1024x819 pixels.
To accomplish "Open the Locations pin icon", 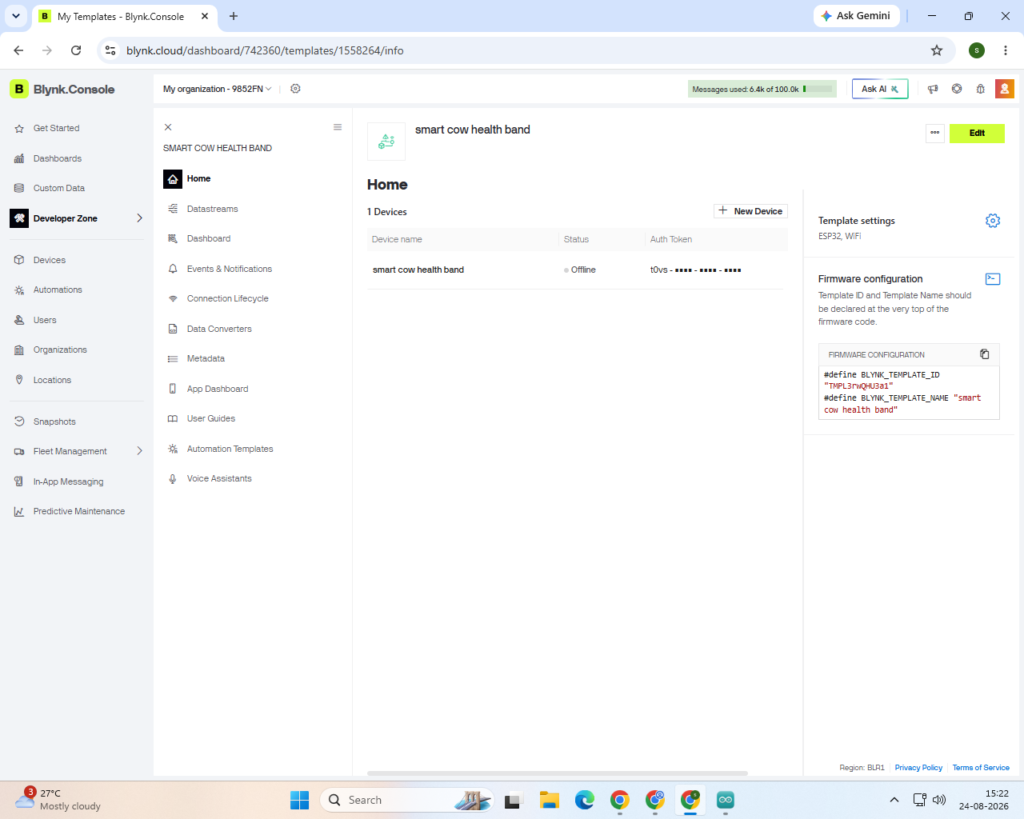I will [19, 380].
